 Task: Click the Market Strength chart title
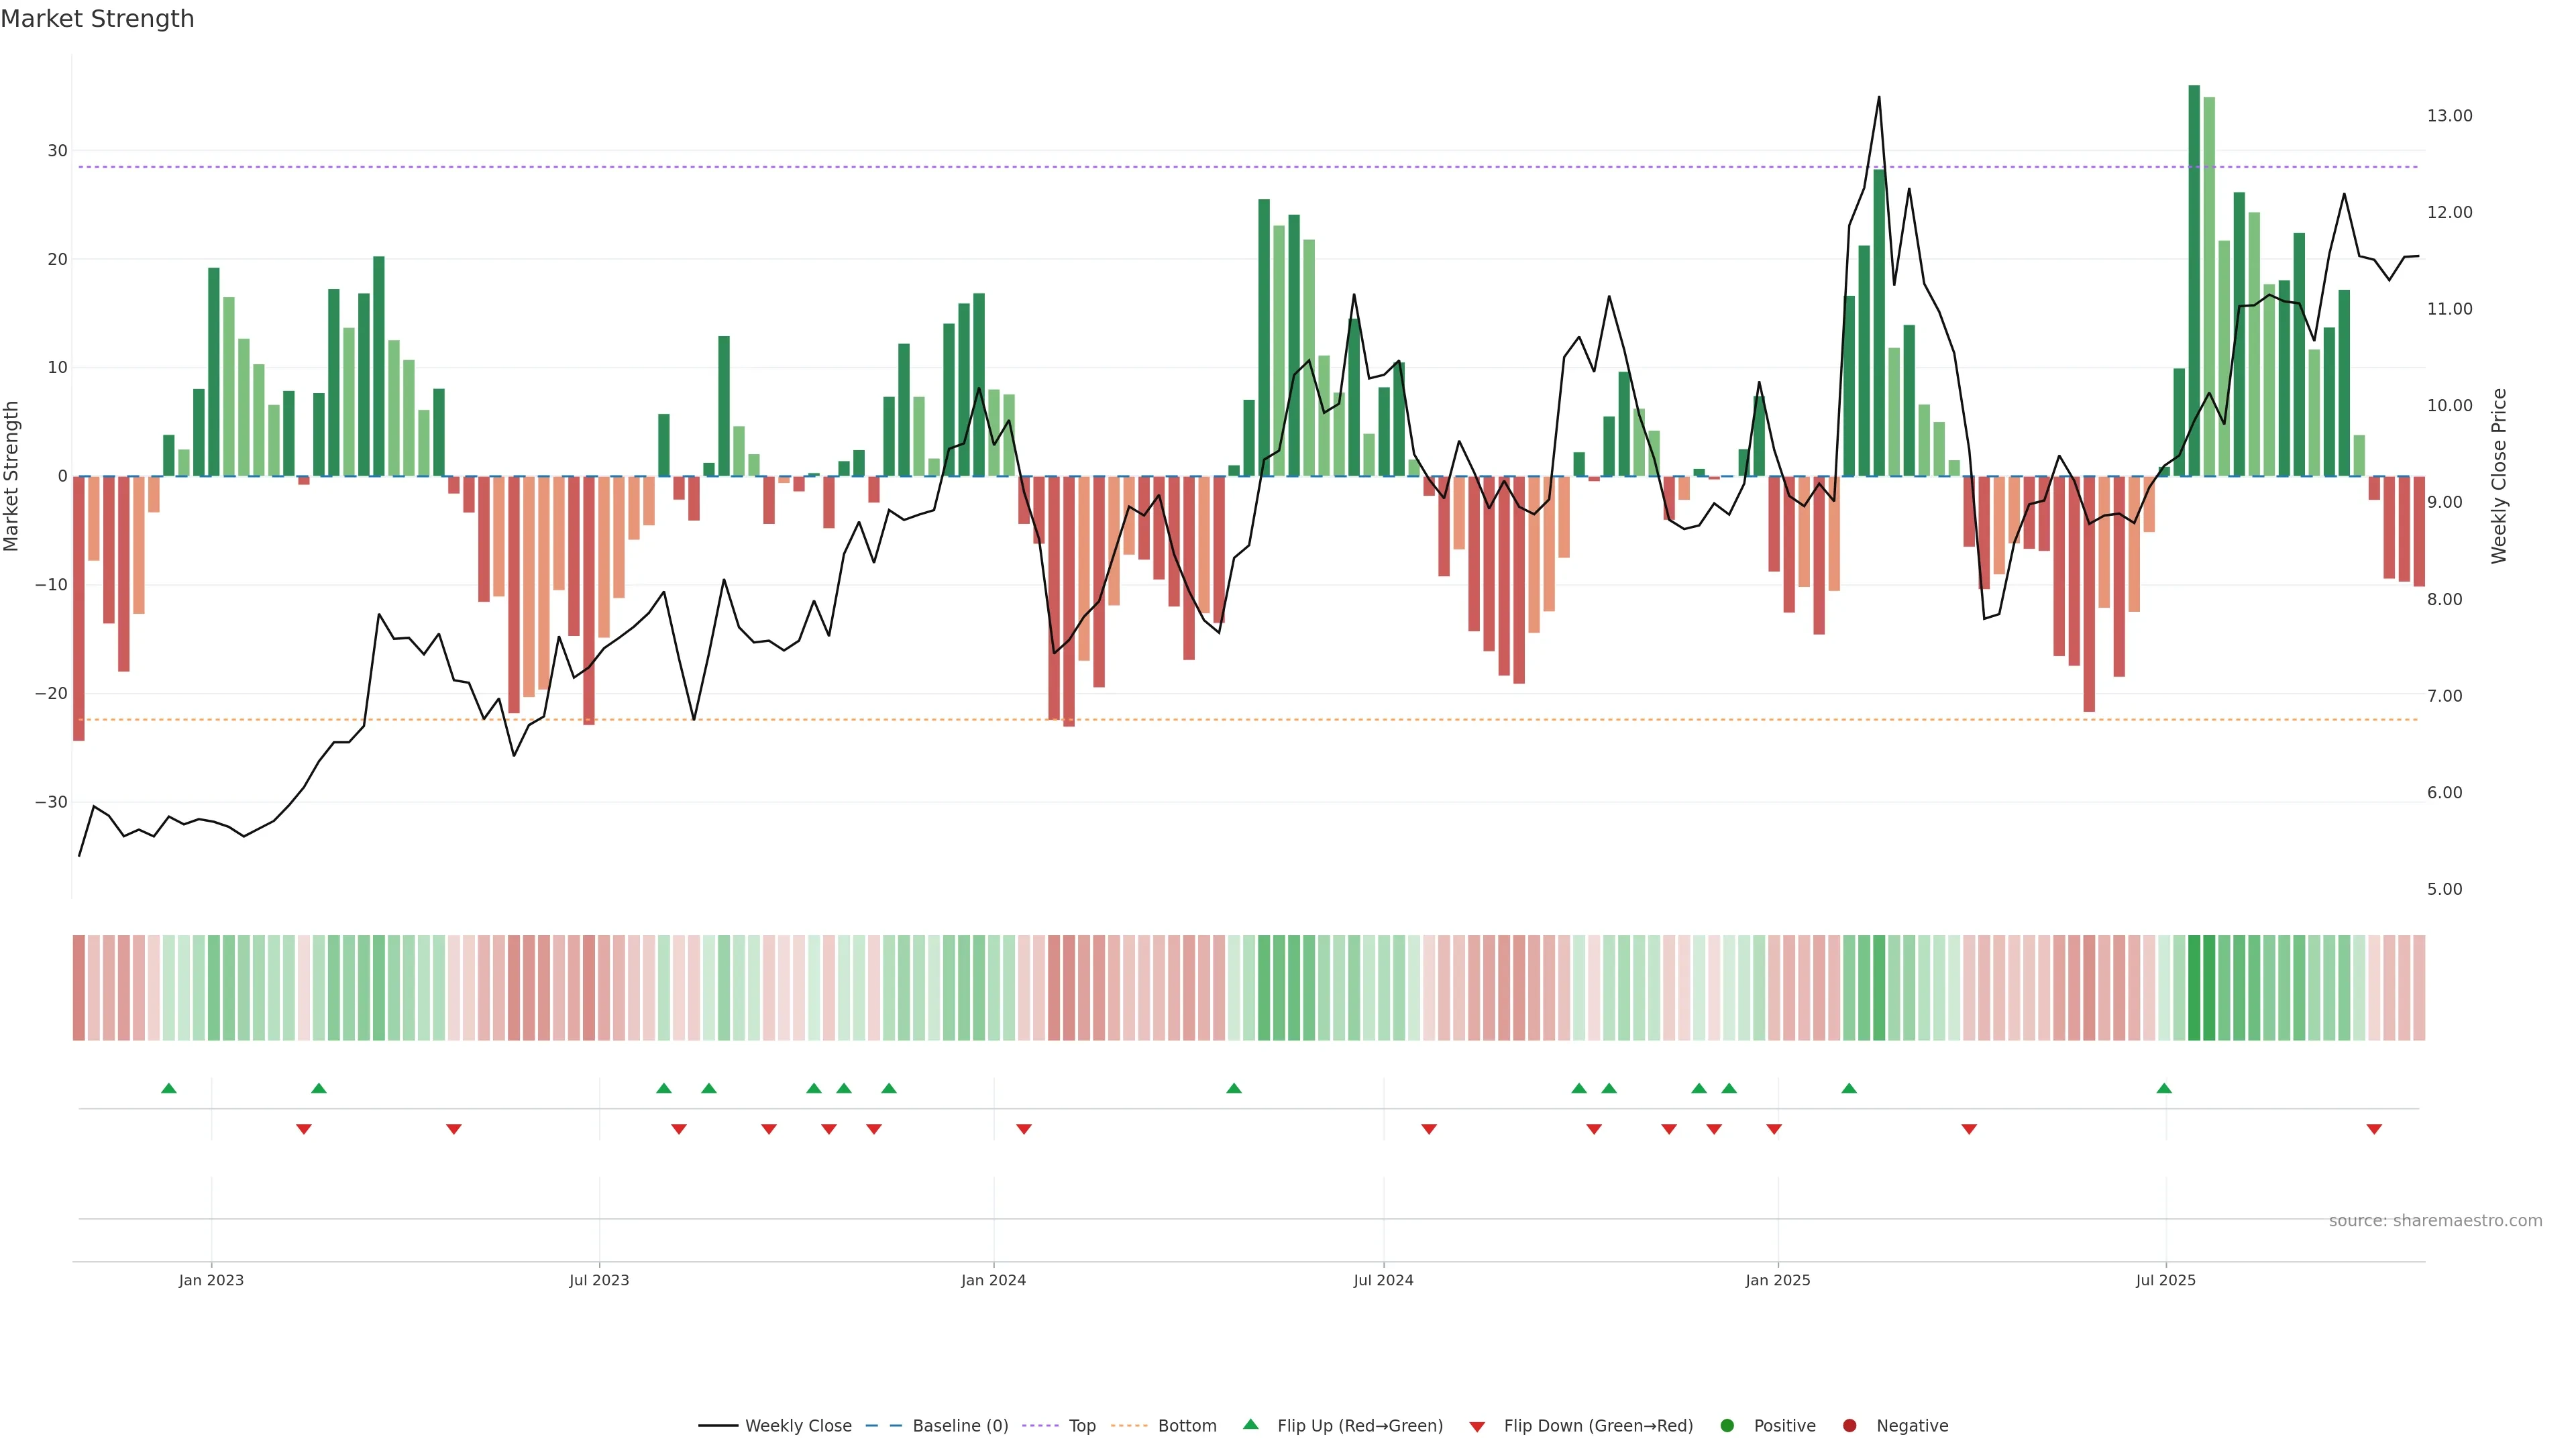(97, 18)
